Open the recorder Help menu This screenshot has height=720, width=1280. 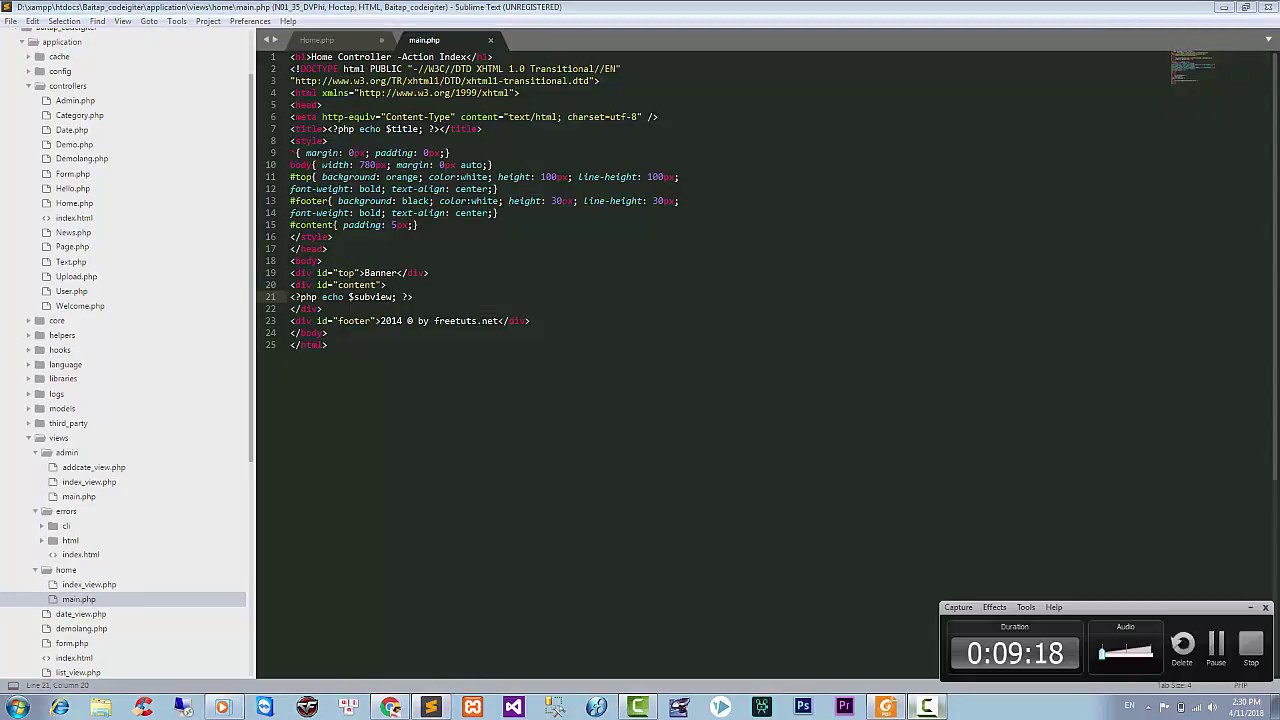pos(1054,607)
